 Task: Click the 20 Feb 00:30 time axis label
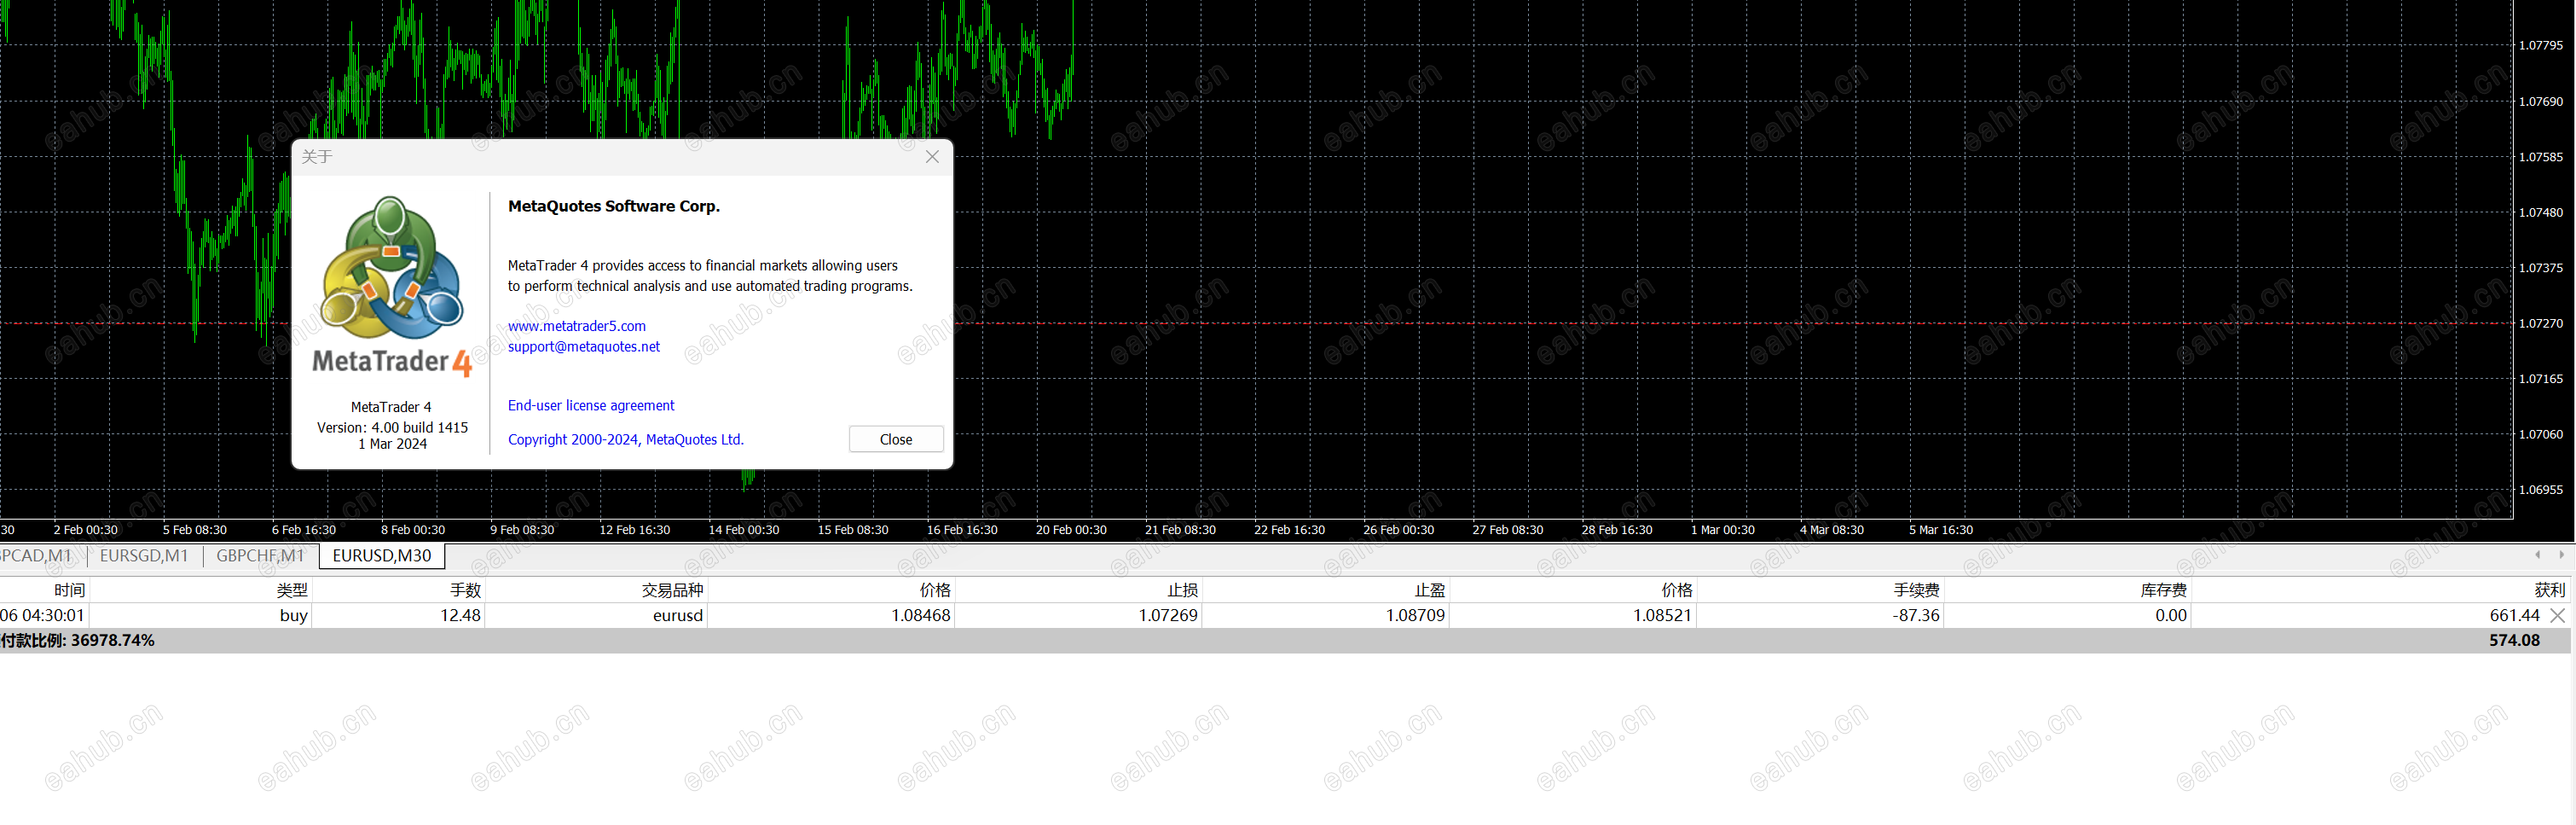(x=1071, y=531)
